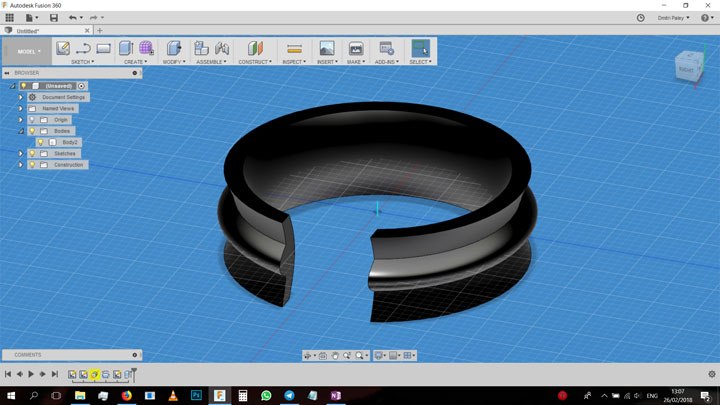
Task: Hide Body2 using its light bulb
Action: pyautogui.click(x=41, y=142)
